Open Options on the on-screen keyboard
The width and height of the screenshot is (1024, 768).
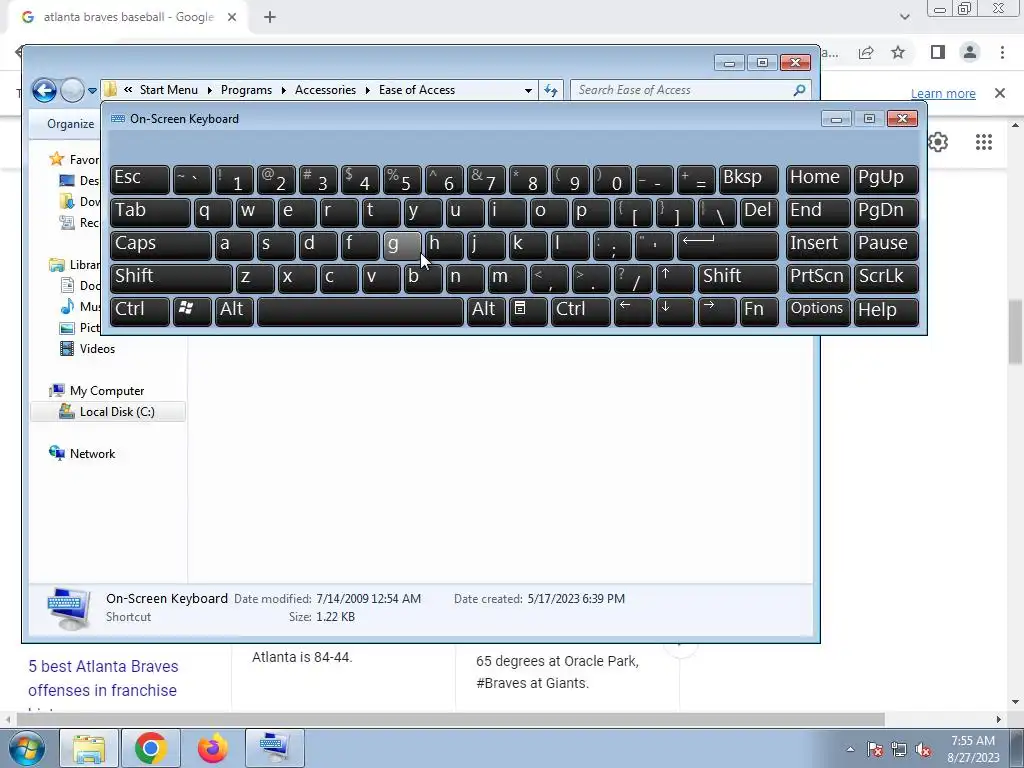(x=817, y=310)
